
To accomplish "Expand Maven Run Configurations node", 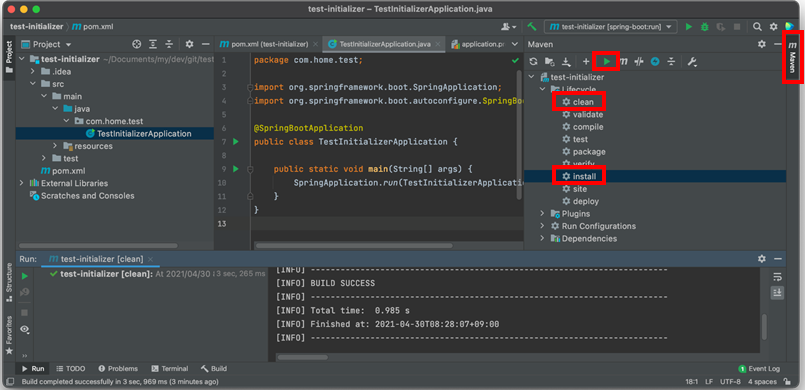I will (x=542, y=226).
